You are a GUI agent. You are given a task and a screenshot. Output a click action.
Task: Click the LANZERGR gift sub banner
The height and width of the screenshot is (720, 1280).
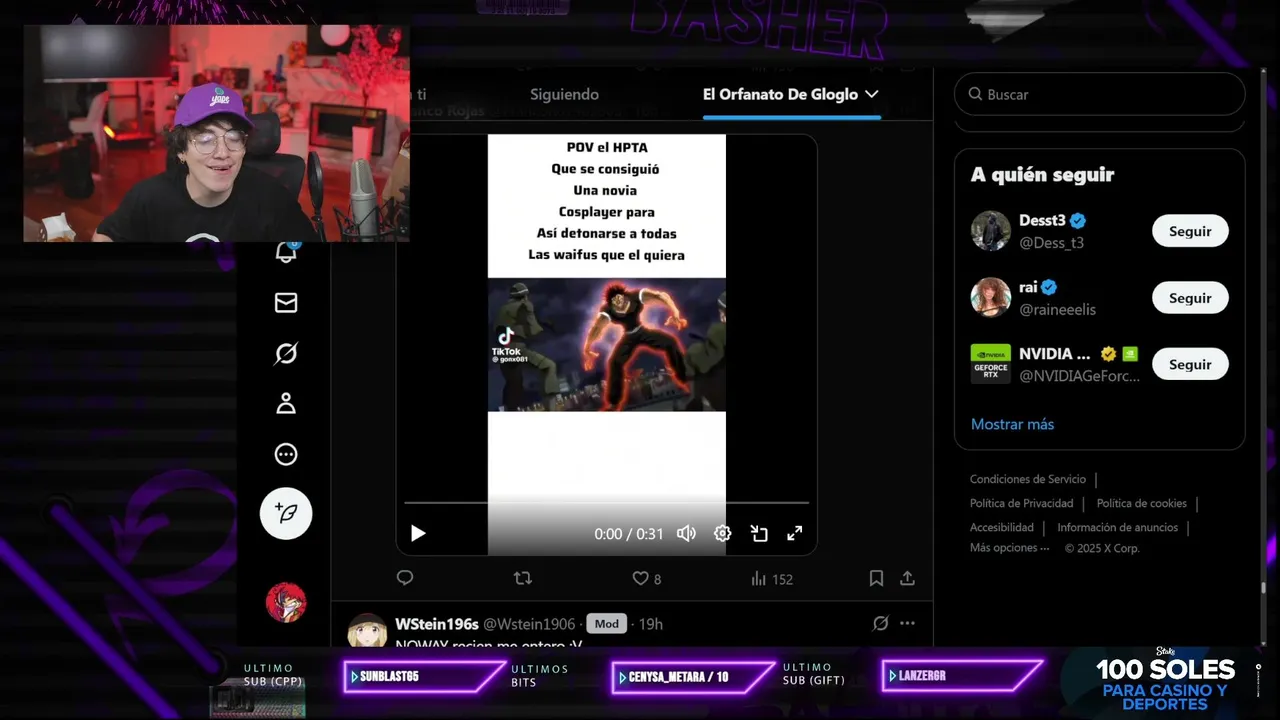tap(962, 677)
